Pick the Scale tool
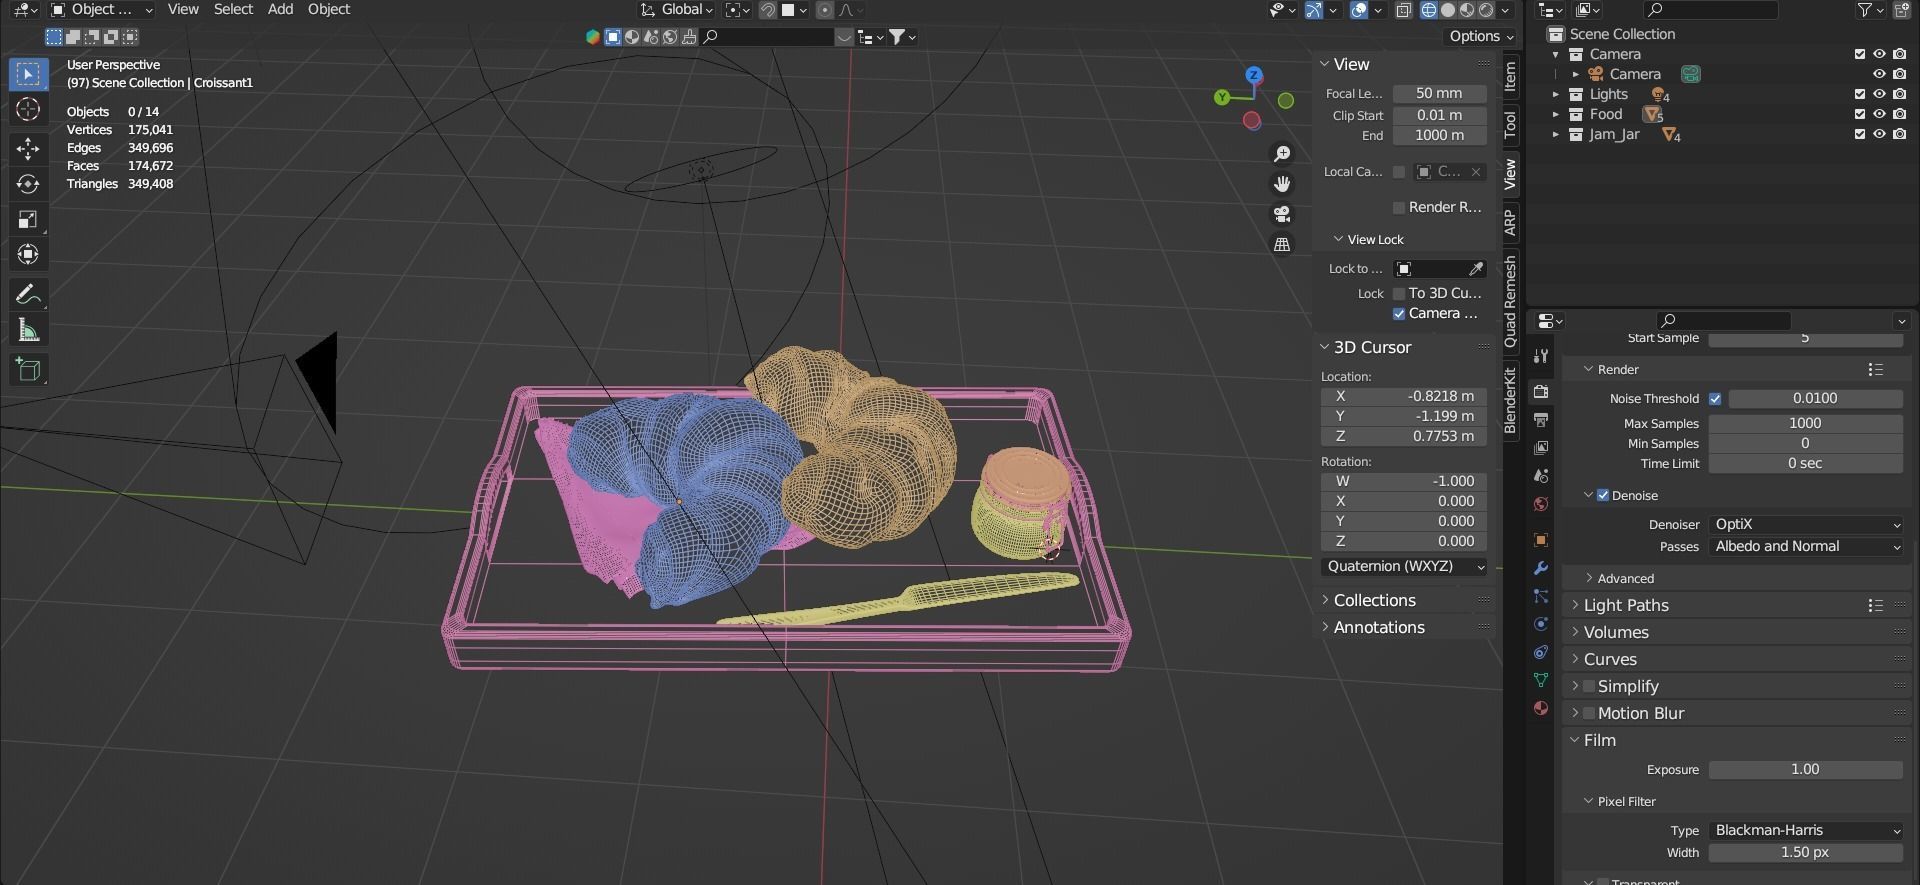1920x885 pixels. tap(28, 219)
